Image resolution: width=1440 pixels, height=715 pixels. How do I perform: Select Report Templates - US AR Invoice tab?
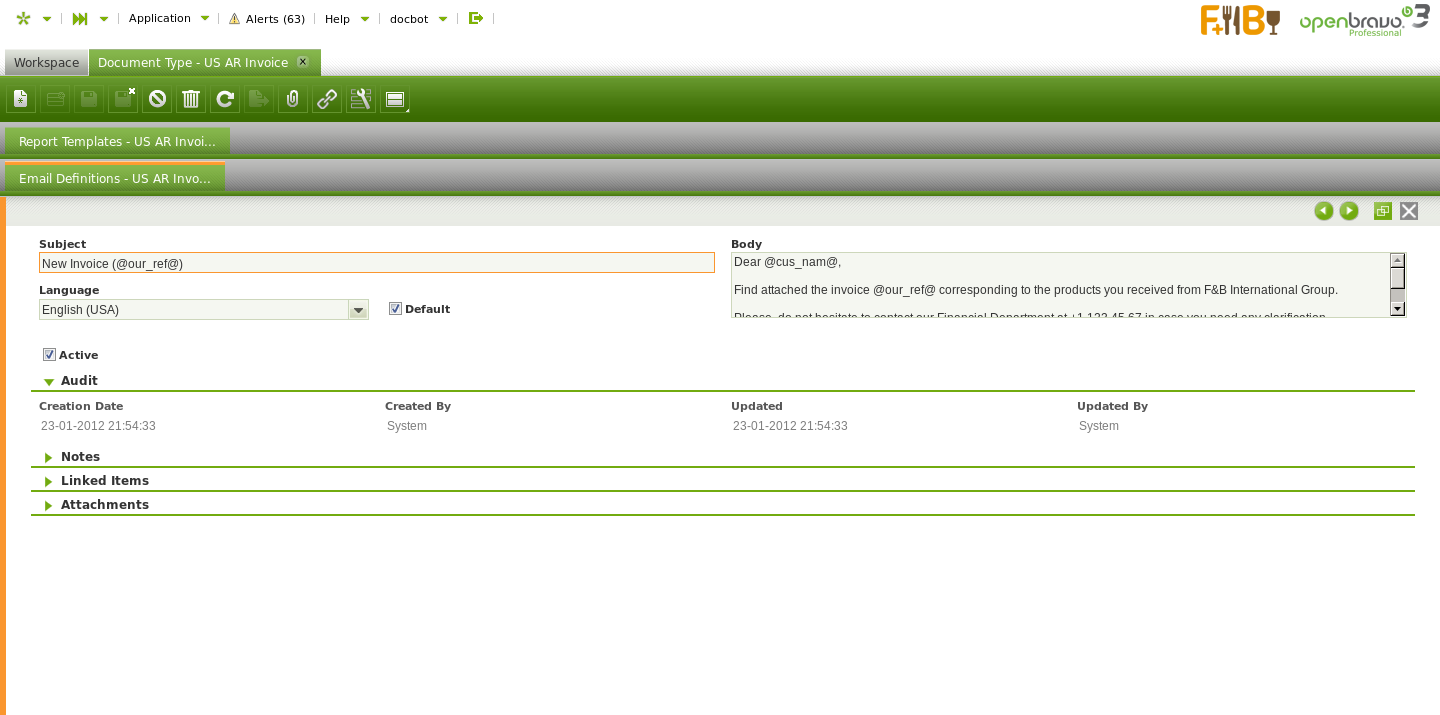point(117,142)
